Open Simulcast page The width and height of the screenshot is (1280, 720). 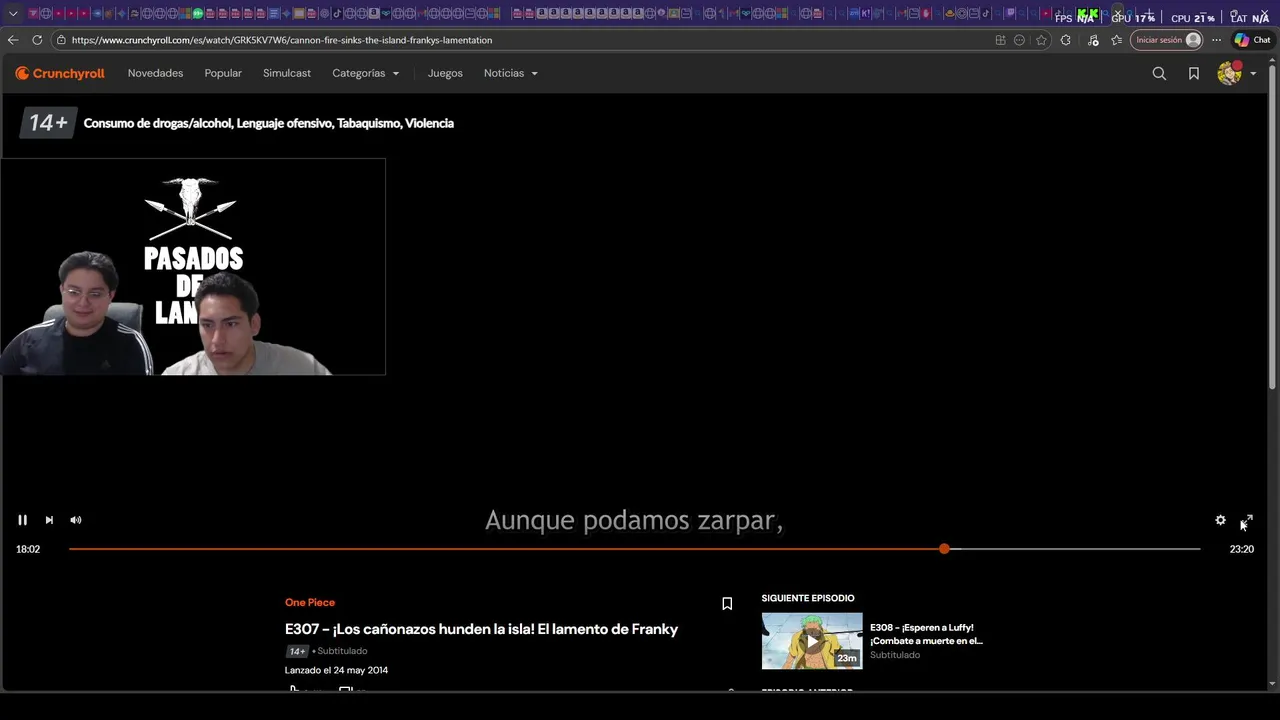click(x=287, y=73)
